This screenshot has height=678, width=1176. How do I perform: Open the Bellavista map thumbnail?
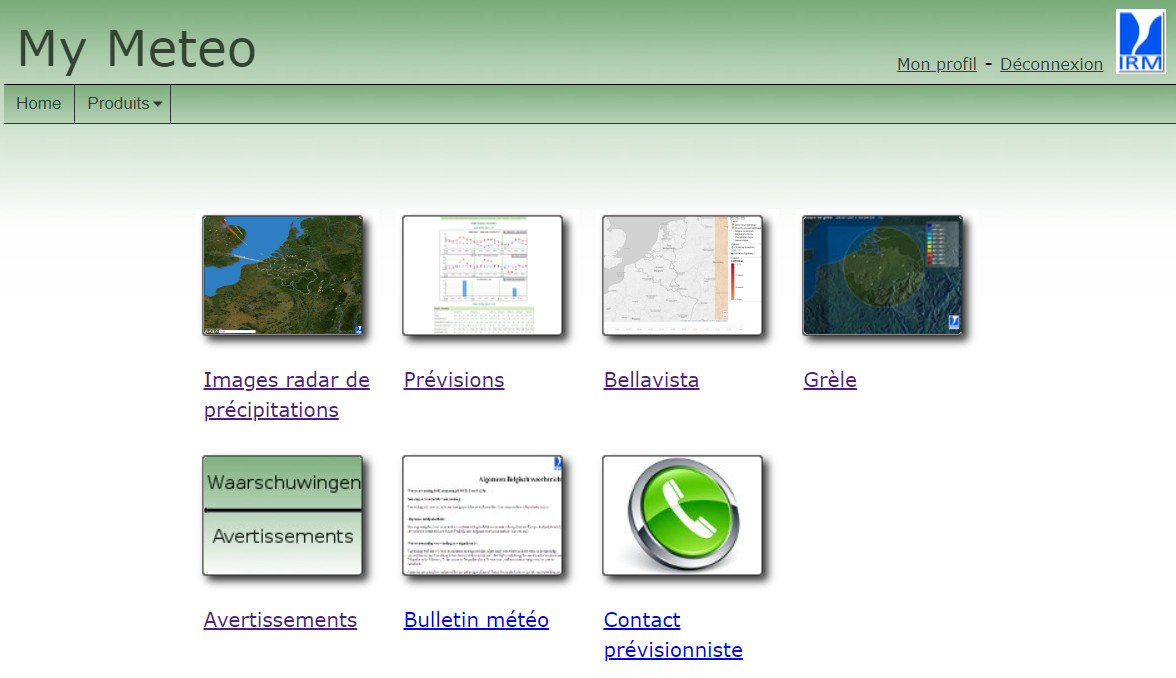(x=682, y=275)
